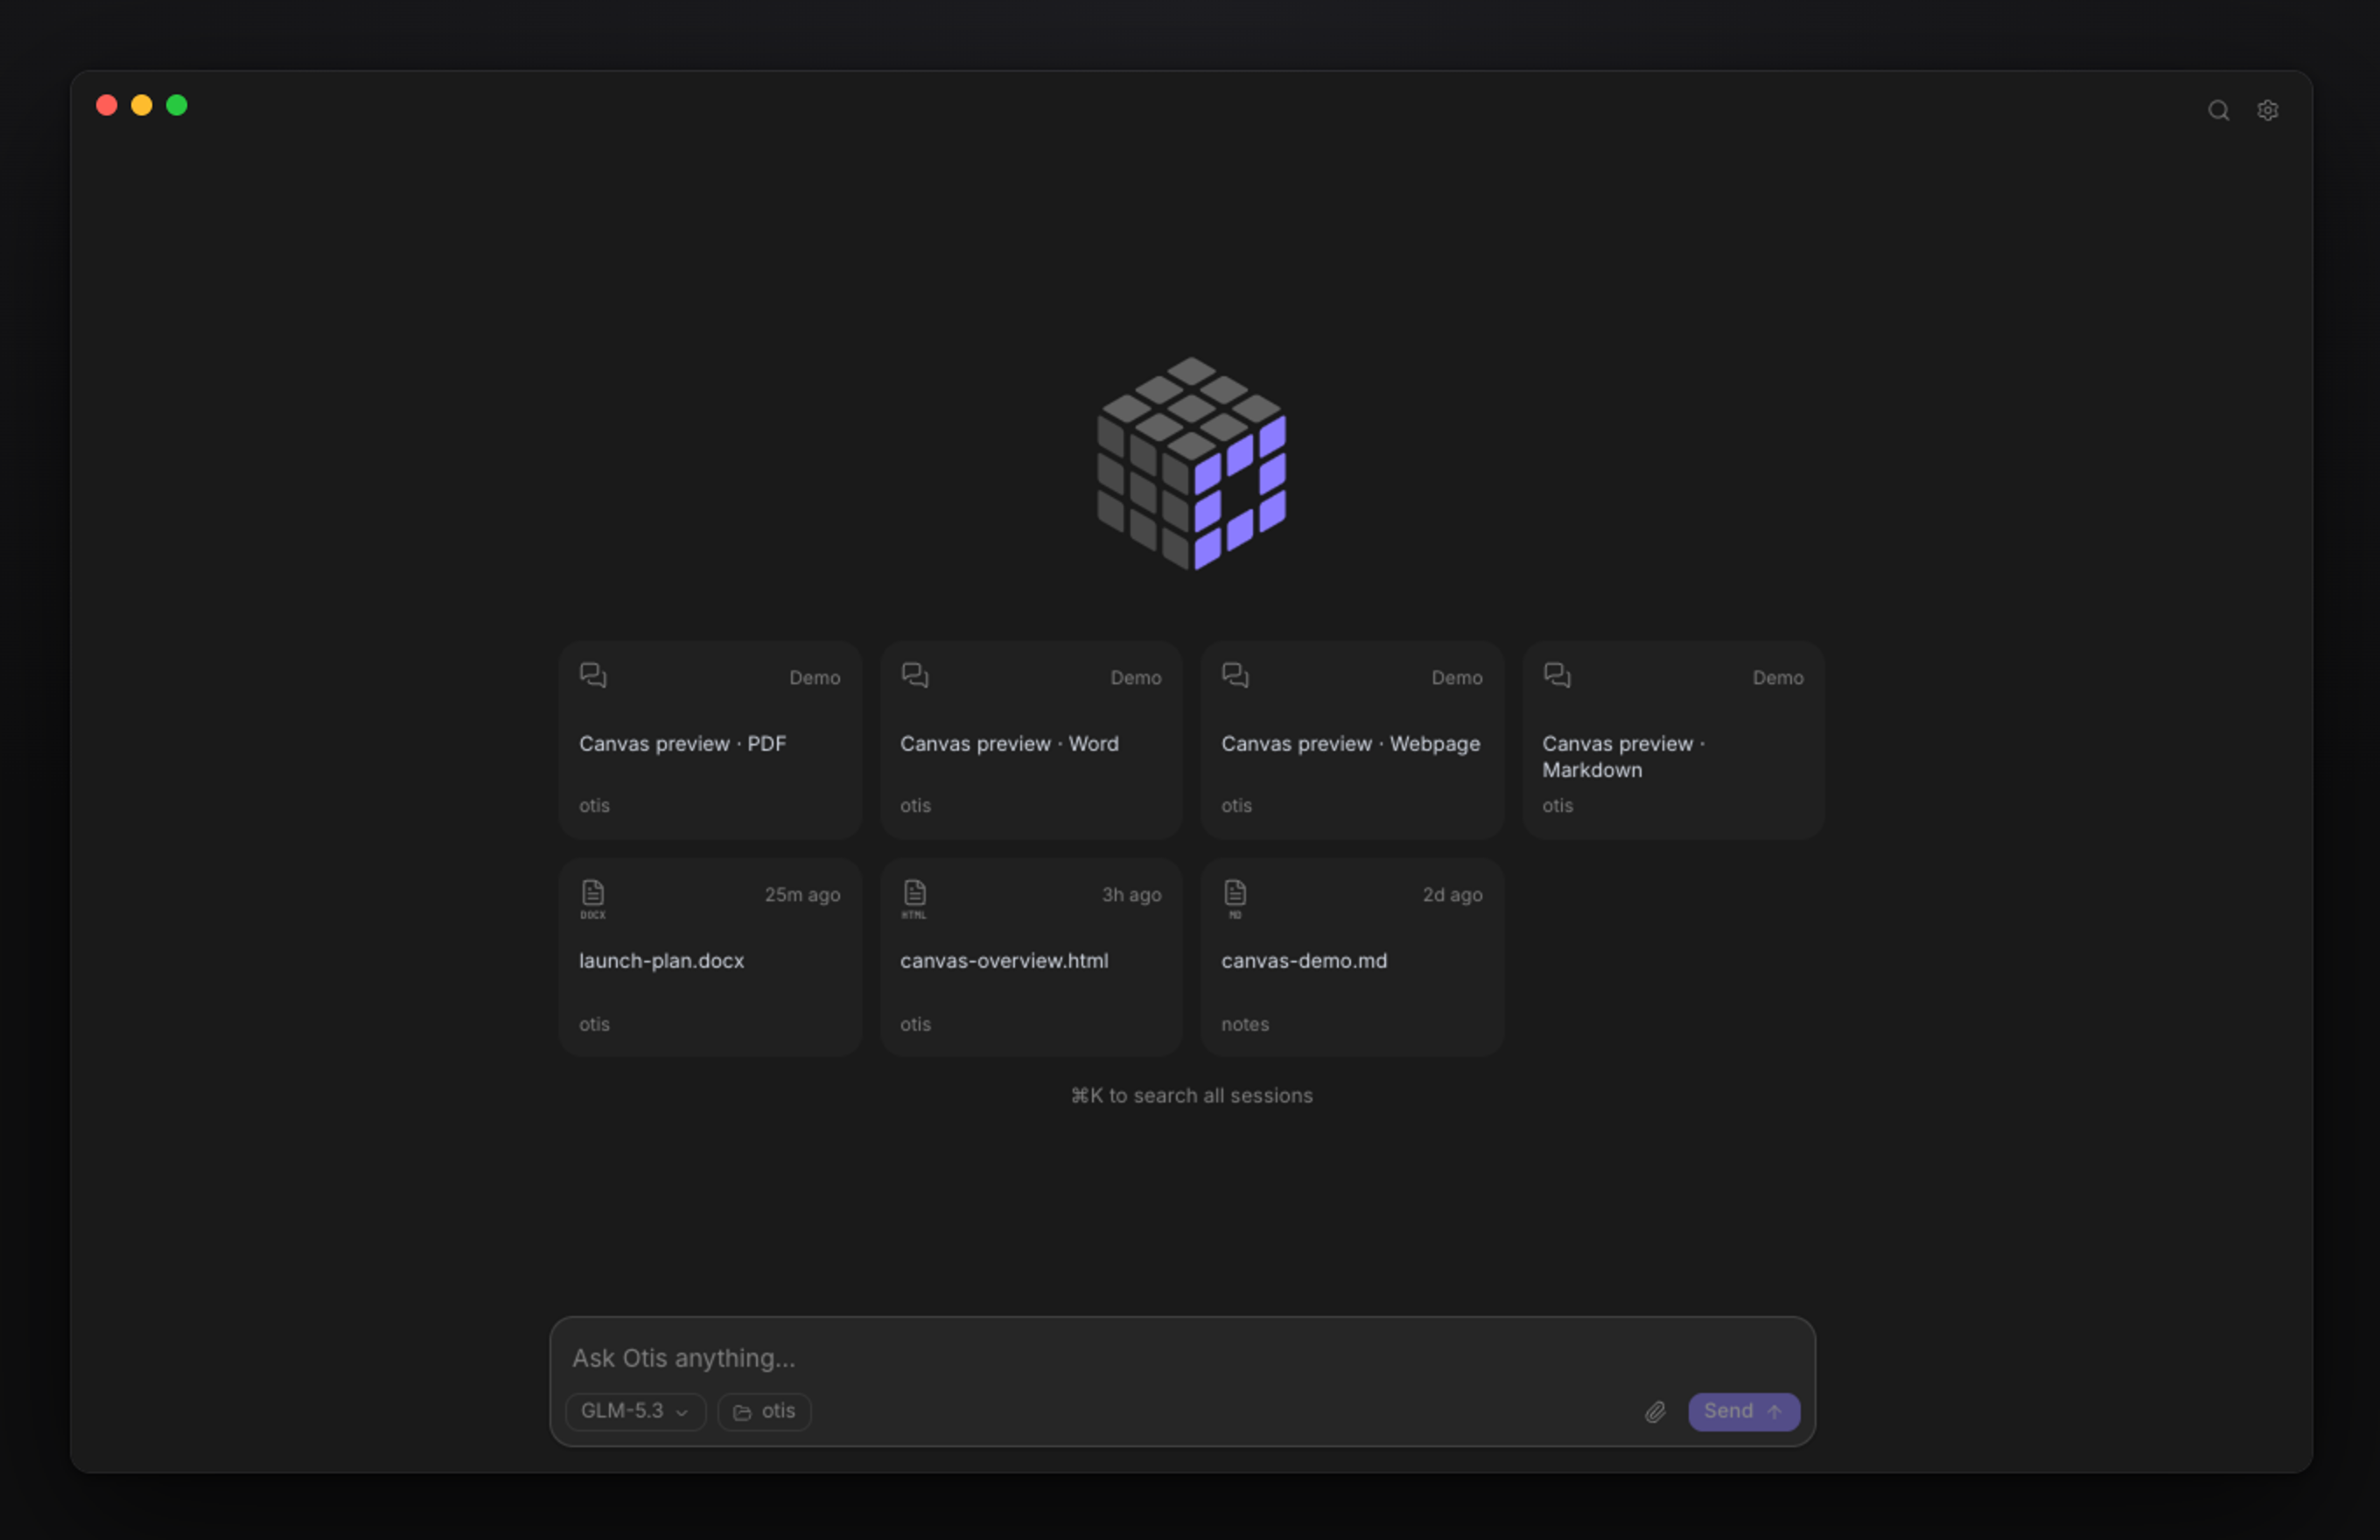Click MD file icon on canvas-demo card
The width and height of the screenshot is (2380, 1540).
click(x=1235, y=898)
